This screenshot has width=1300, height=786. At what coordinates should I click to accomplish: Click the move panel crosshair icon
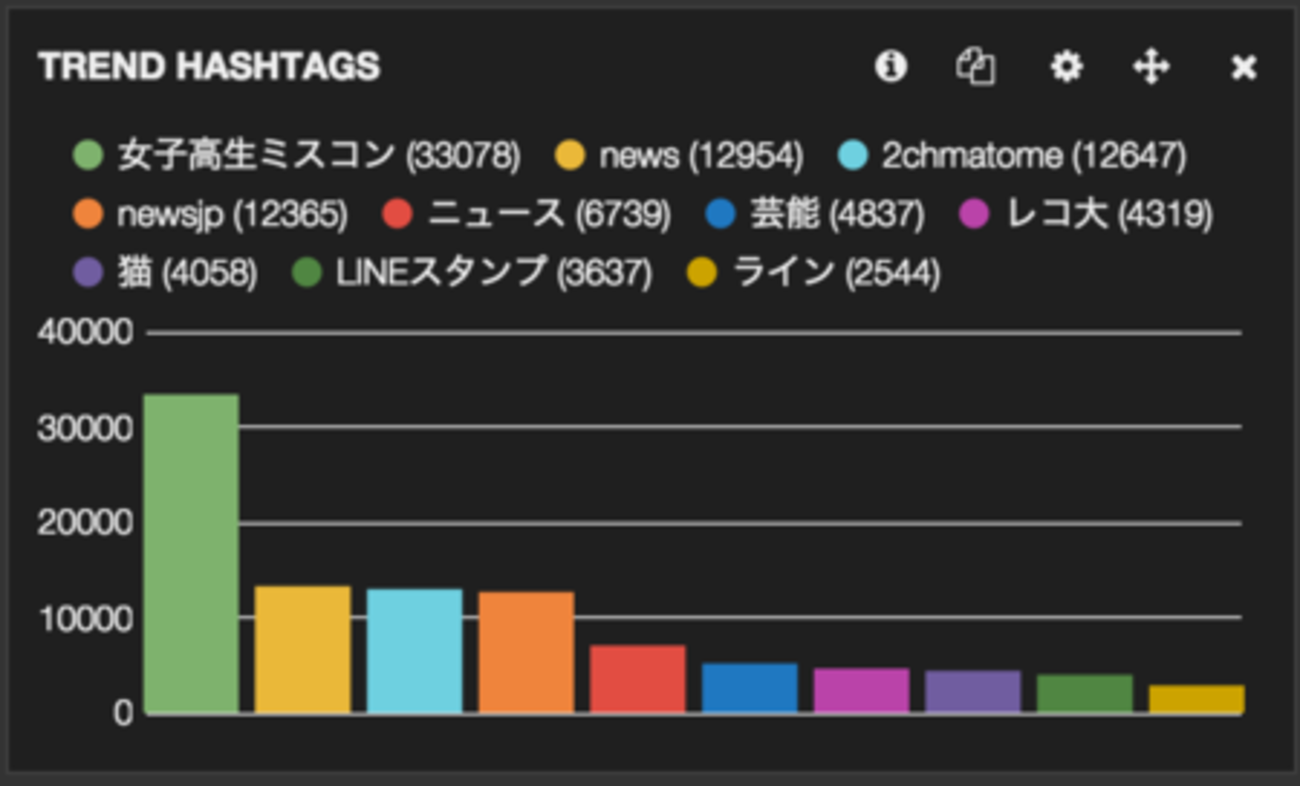coord(1151,67)
